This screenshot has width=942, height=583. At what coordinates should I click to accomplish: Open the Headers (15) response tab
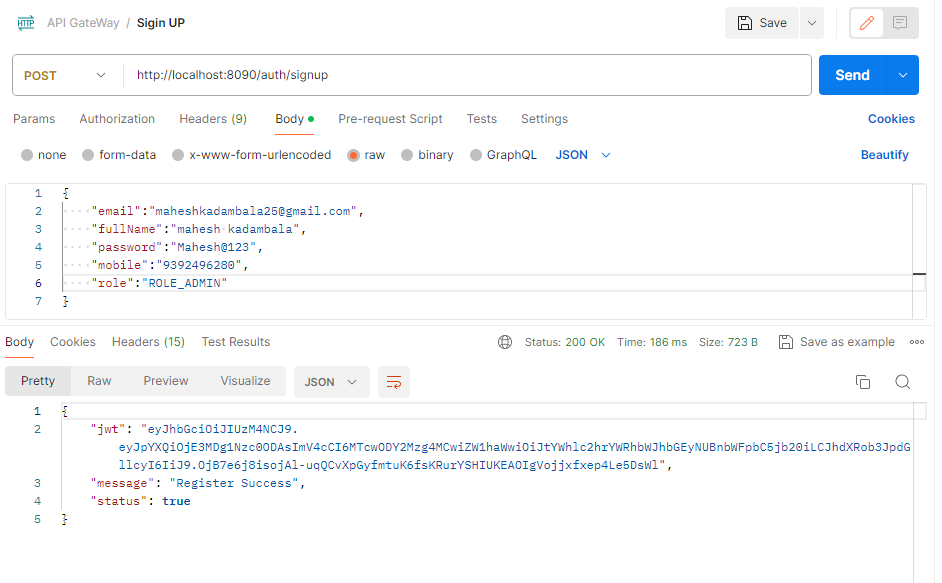148,341
